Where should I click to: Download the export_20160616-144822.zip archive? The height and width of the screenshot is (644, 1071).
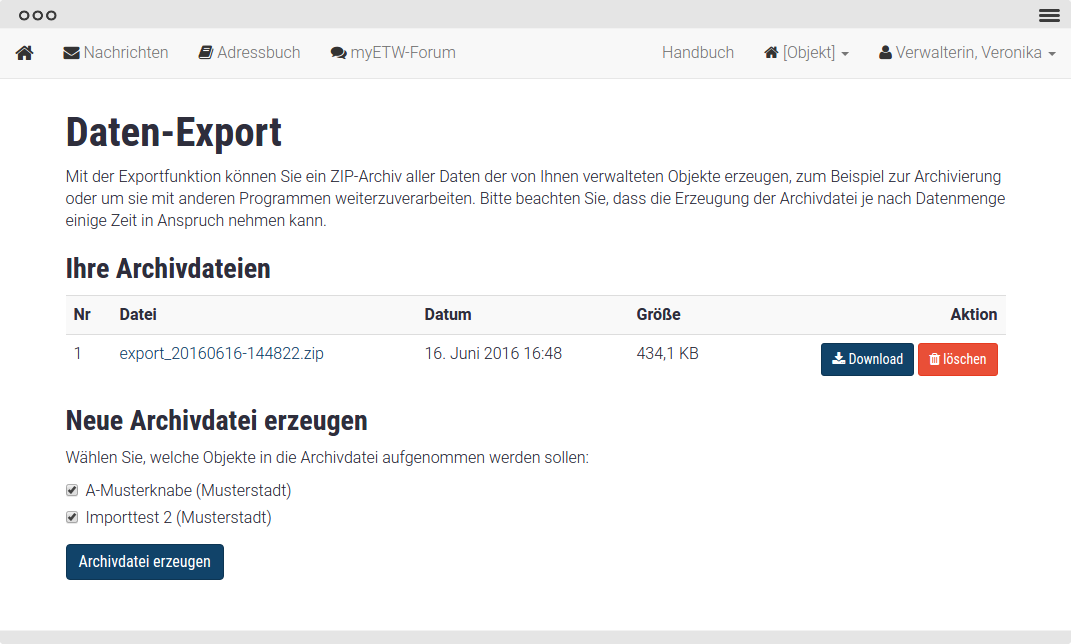coord(867,360)
